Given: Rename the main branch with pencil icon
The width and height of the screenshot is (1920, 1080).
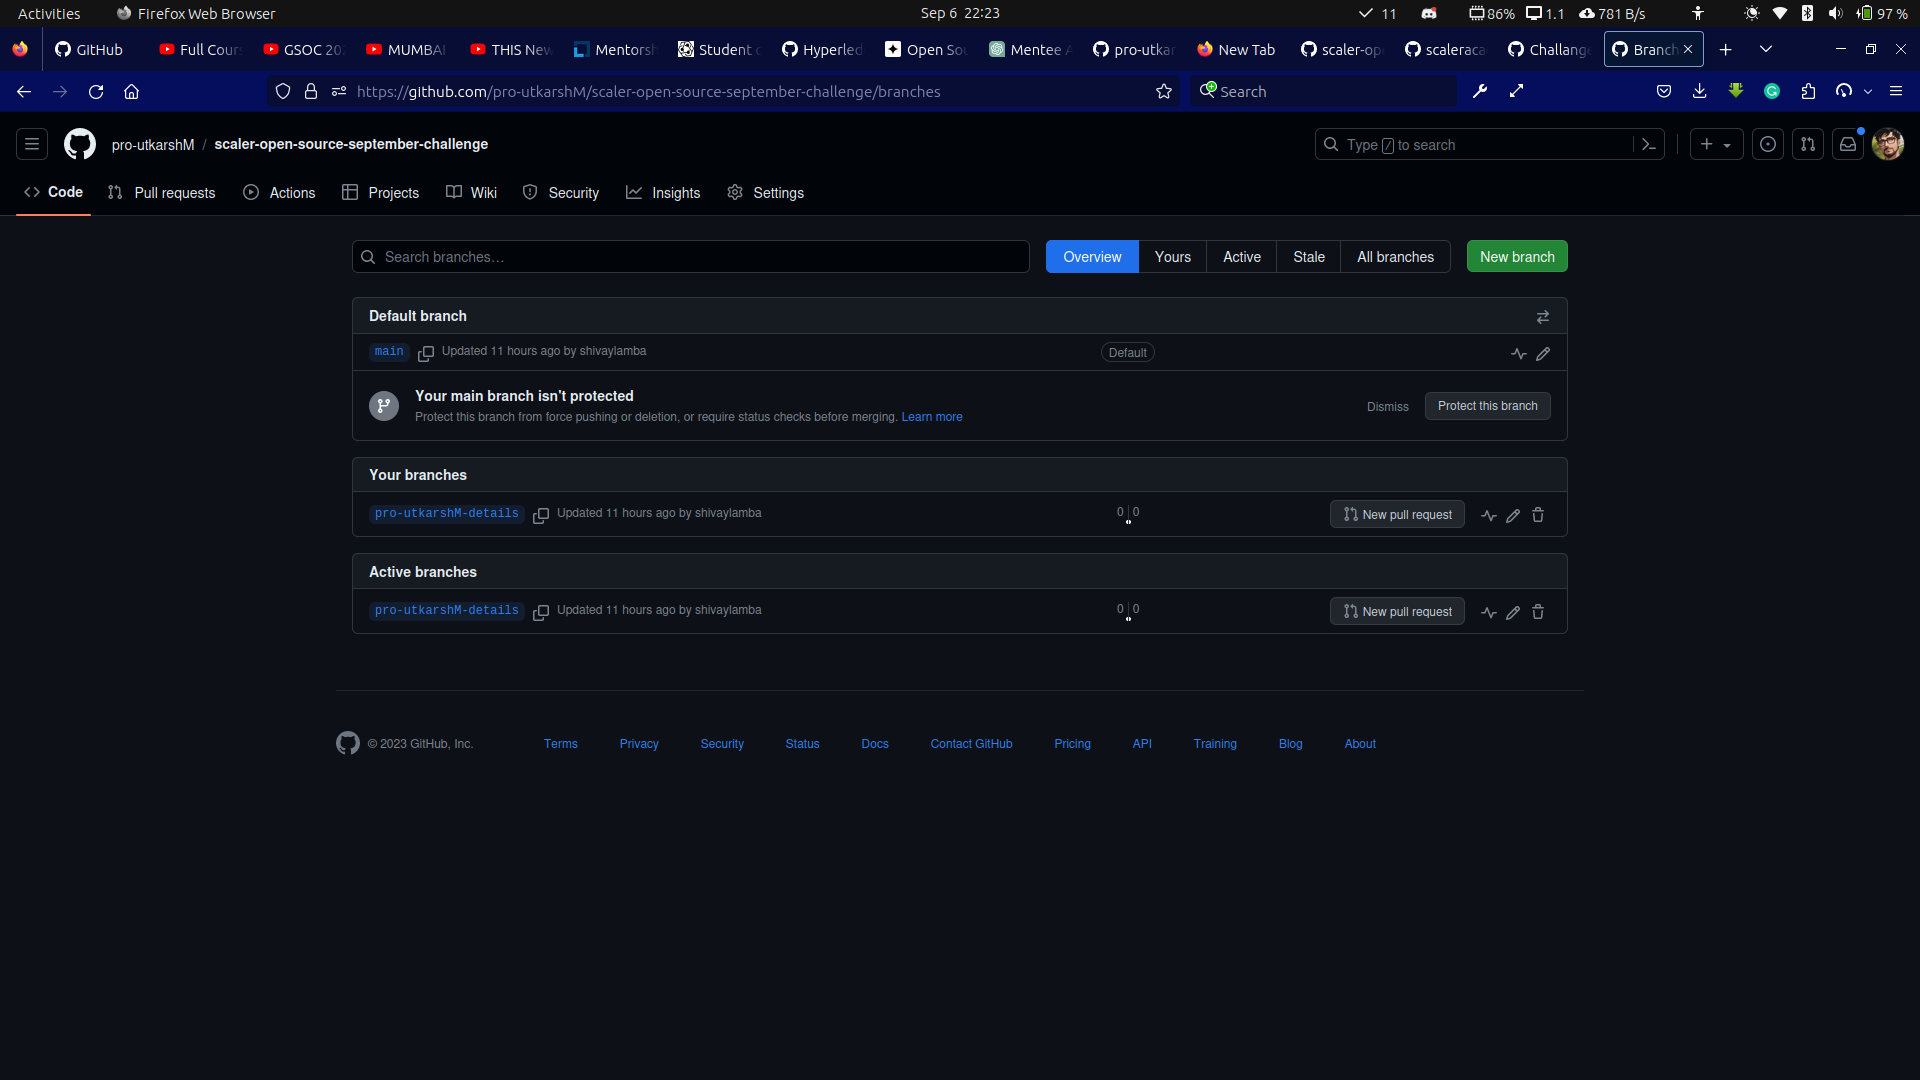Looking at the screenshot, I should (x=1544, y=353).
